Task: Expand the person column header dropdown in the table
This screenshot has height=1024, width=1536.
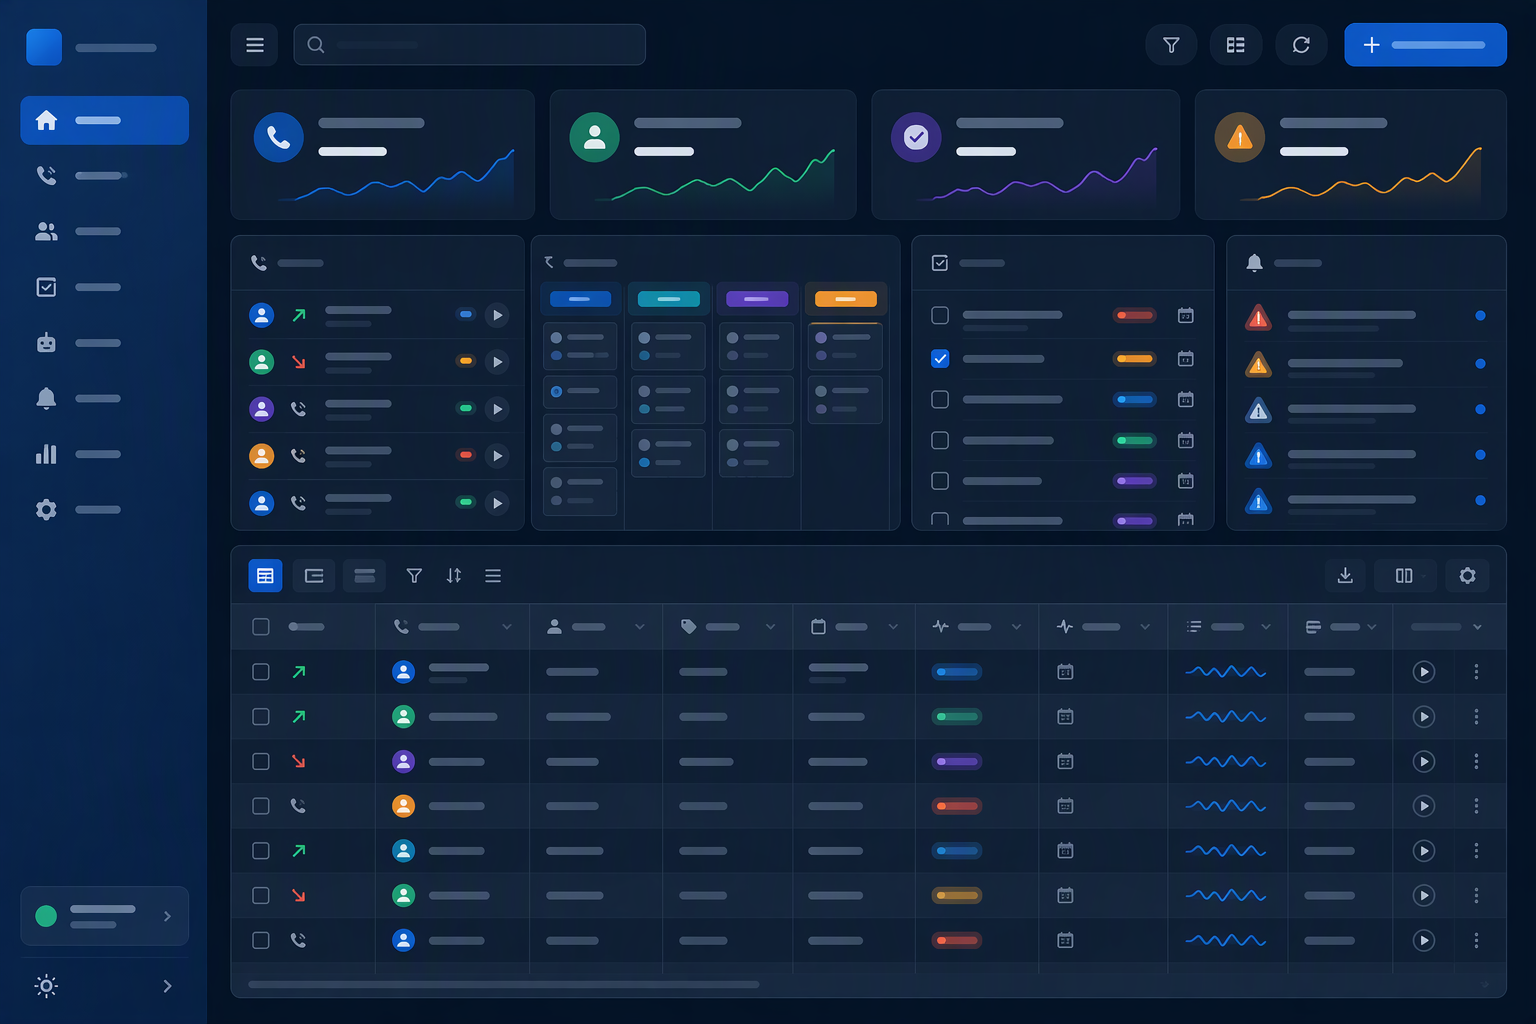Action: coord(640,627)
